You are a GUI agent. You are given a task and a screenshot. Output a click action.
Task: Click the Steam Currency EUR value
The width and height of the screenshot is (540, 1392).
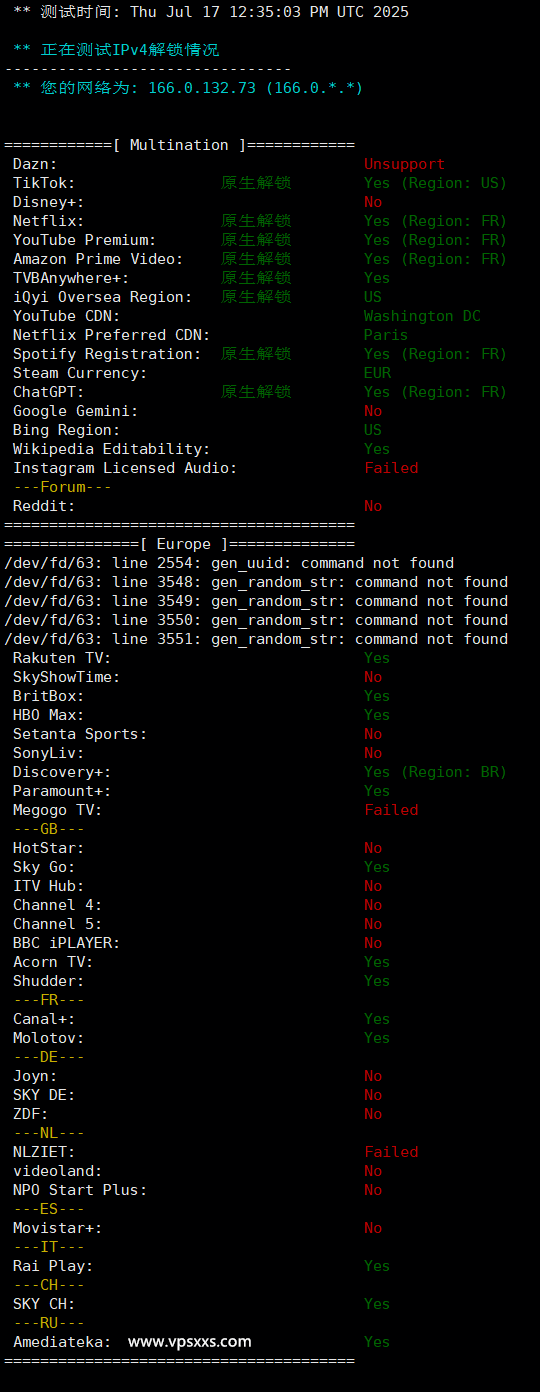click(377, 373)
